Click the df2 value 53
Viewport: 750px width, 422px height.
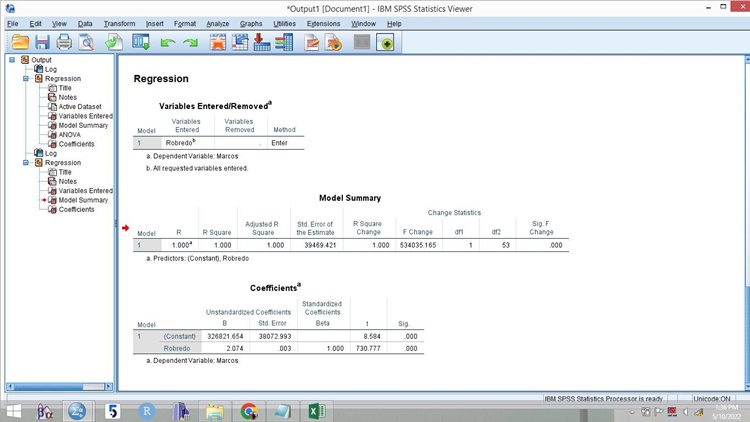pyautogui.click(x=506, y=245)
